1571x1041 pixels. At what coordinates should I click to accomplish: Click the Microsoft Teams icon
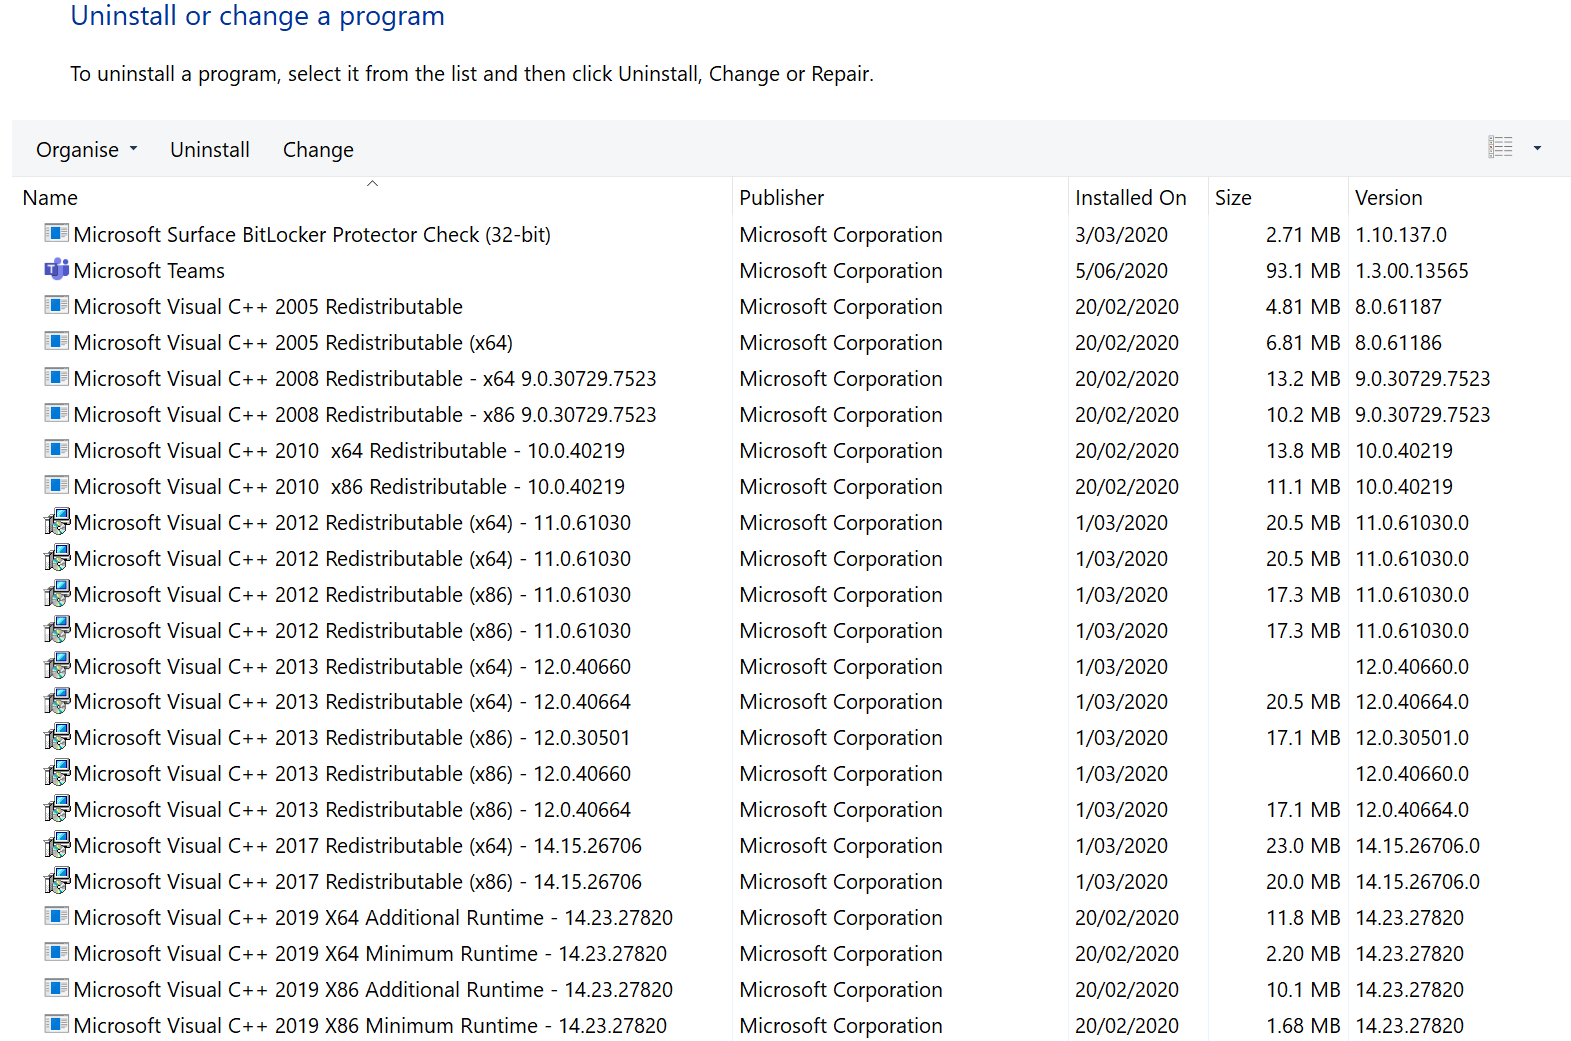point(57,270)
